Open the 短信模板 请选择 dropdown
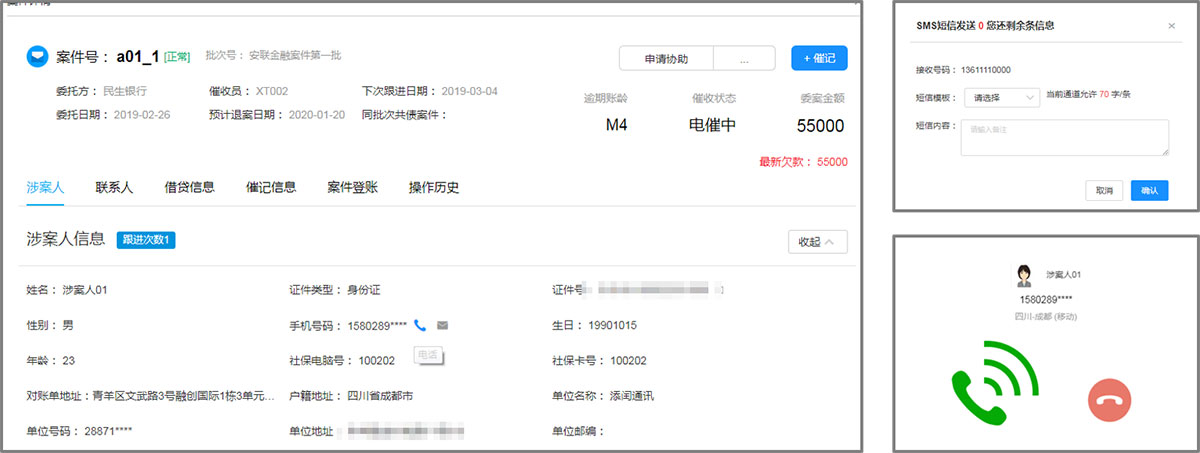1200x453 pixels. [1002, 97]
